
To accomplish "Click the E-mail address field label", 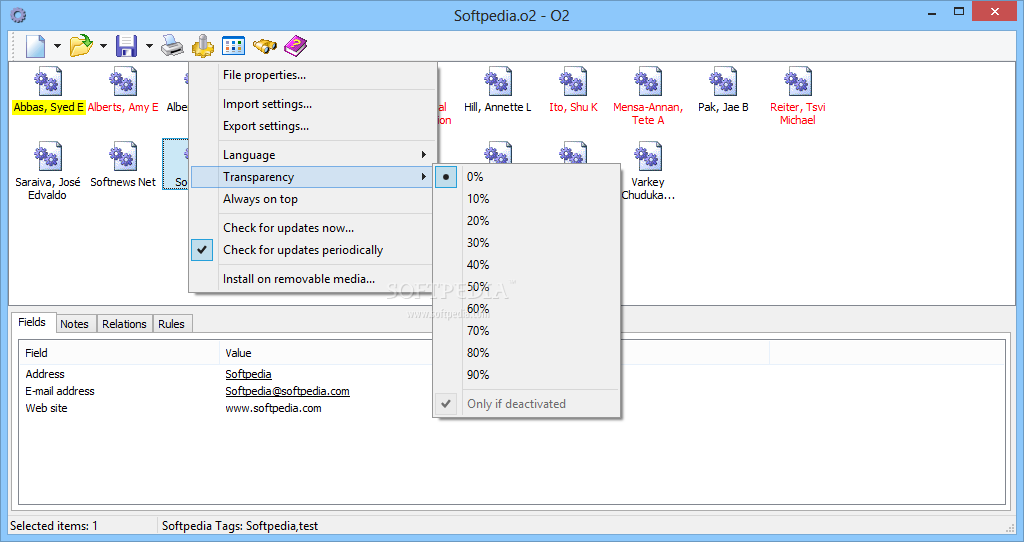I will click(x=60, y=391).
